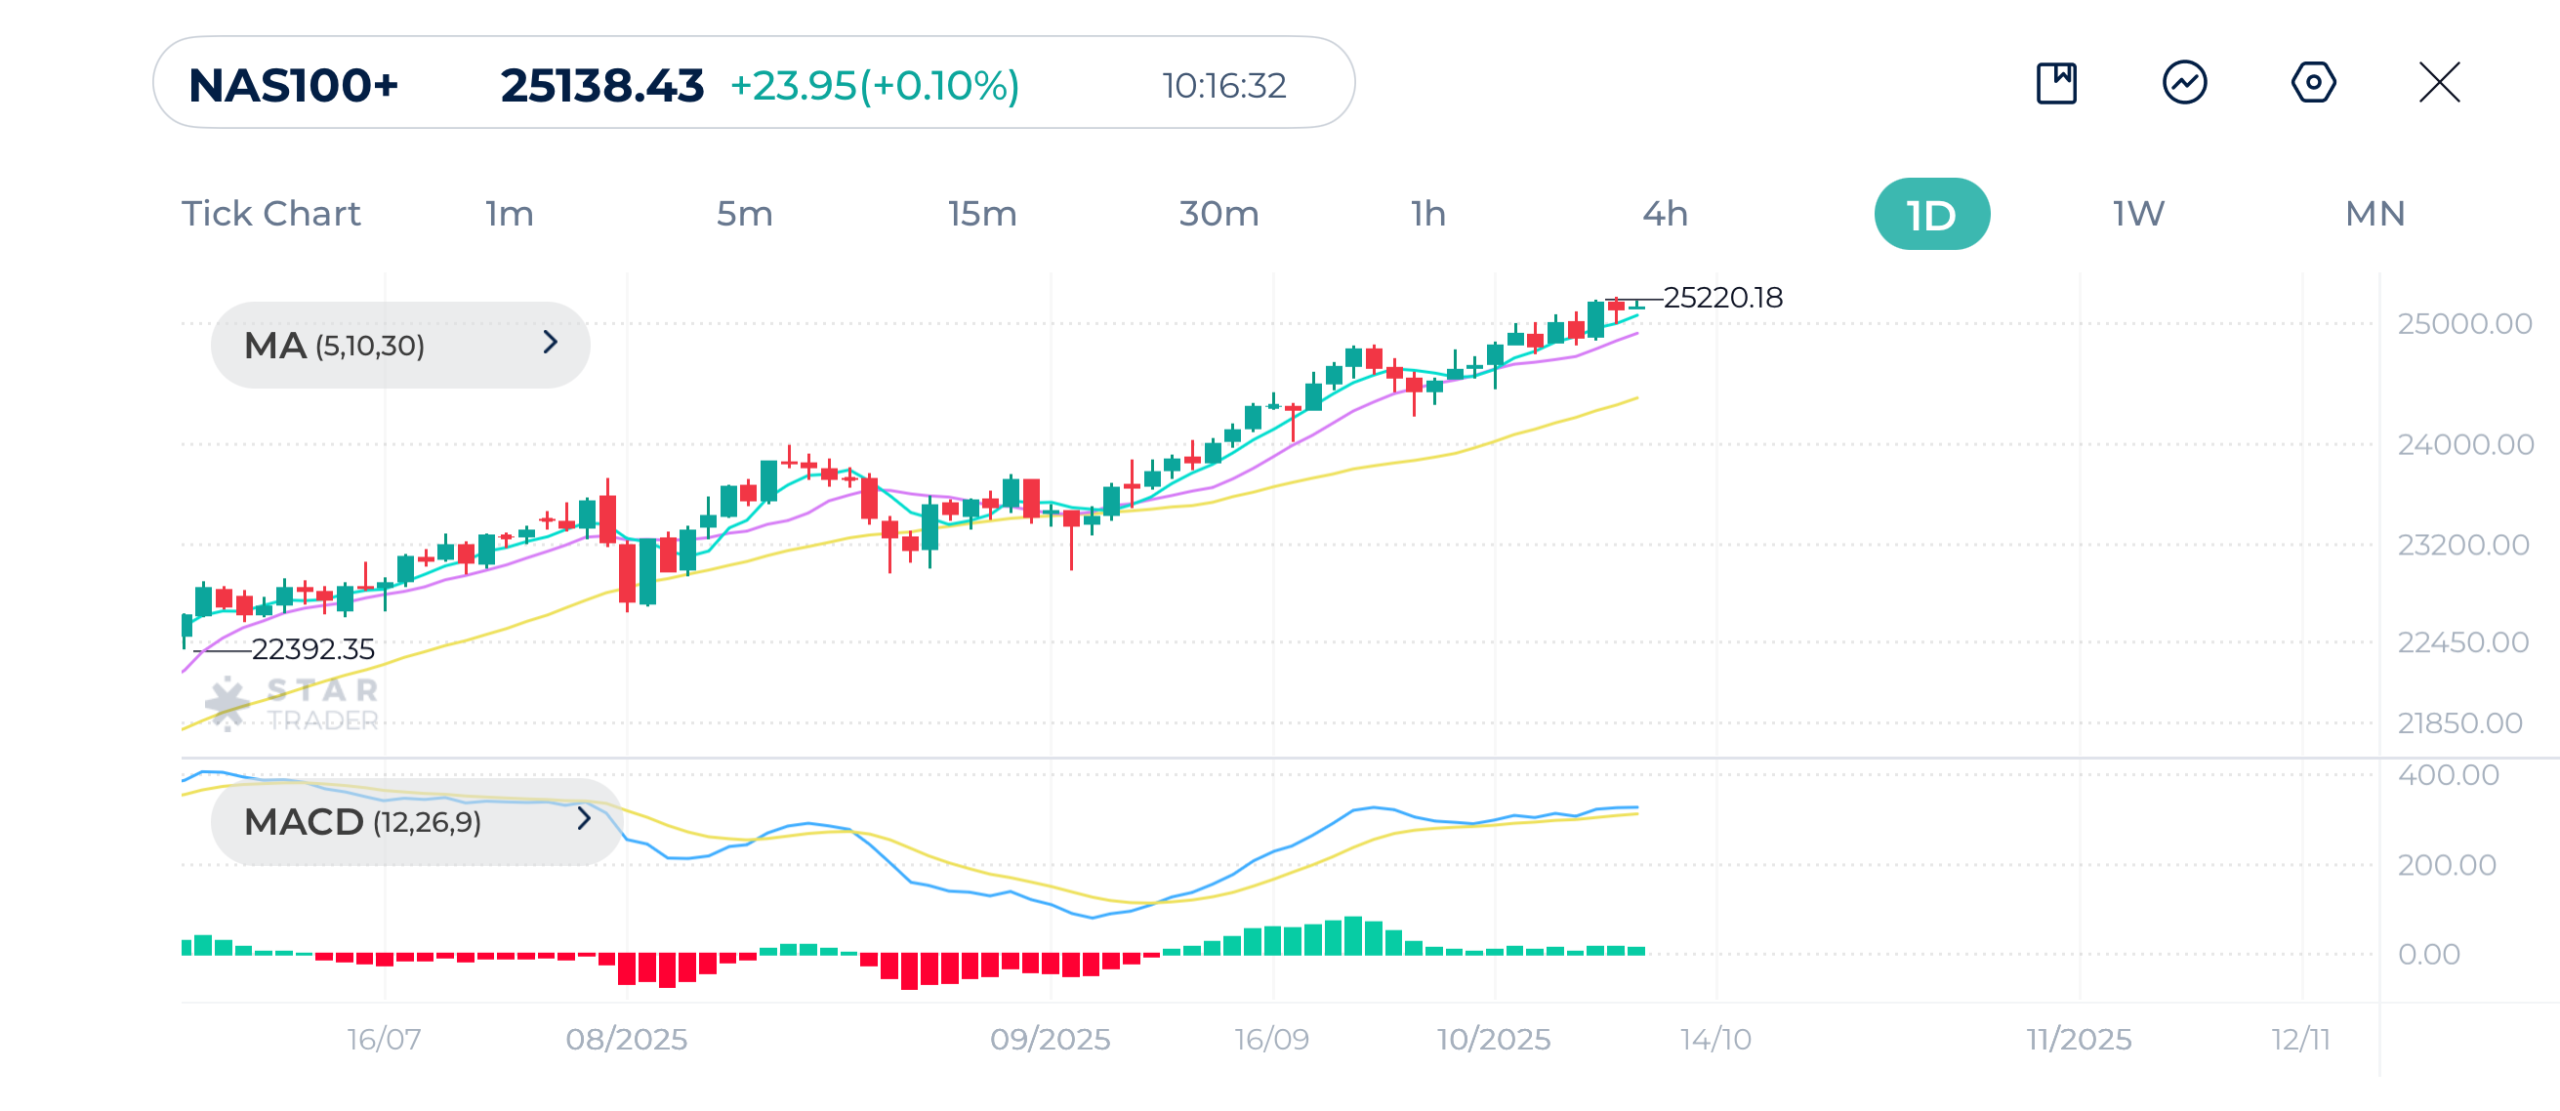Select the active 1D timeframe button
Screen dimensions: 2560x1111
[x=1931, y=214]
